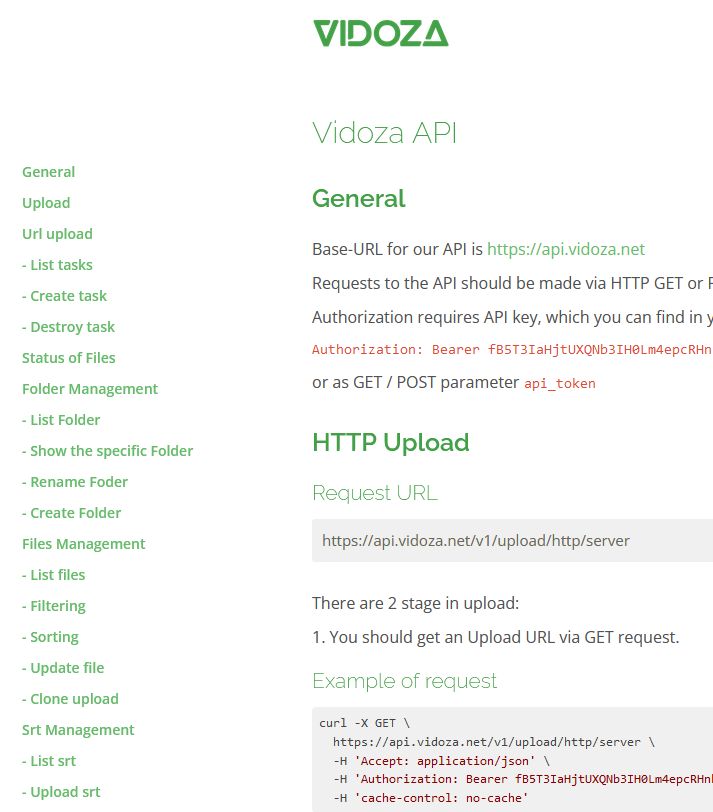This screenshot has height=812, width=713.
Task: Open Folder Management section
Action: pyautogui.click(x=90, y=389)
